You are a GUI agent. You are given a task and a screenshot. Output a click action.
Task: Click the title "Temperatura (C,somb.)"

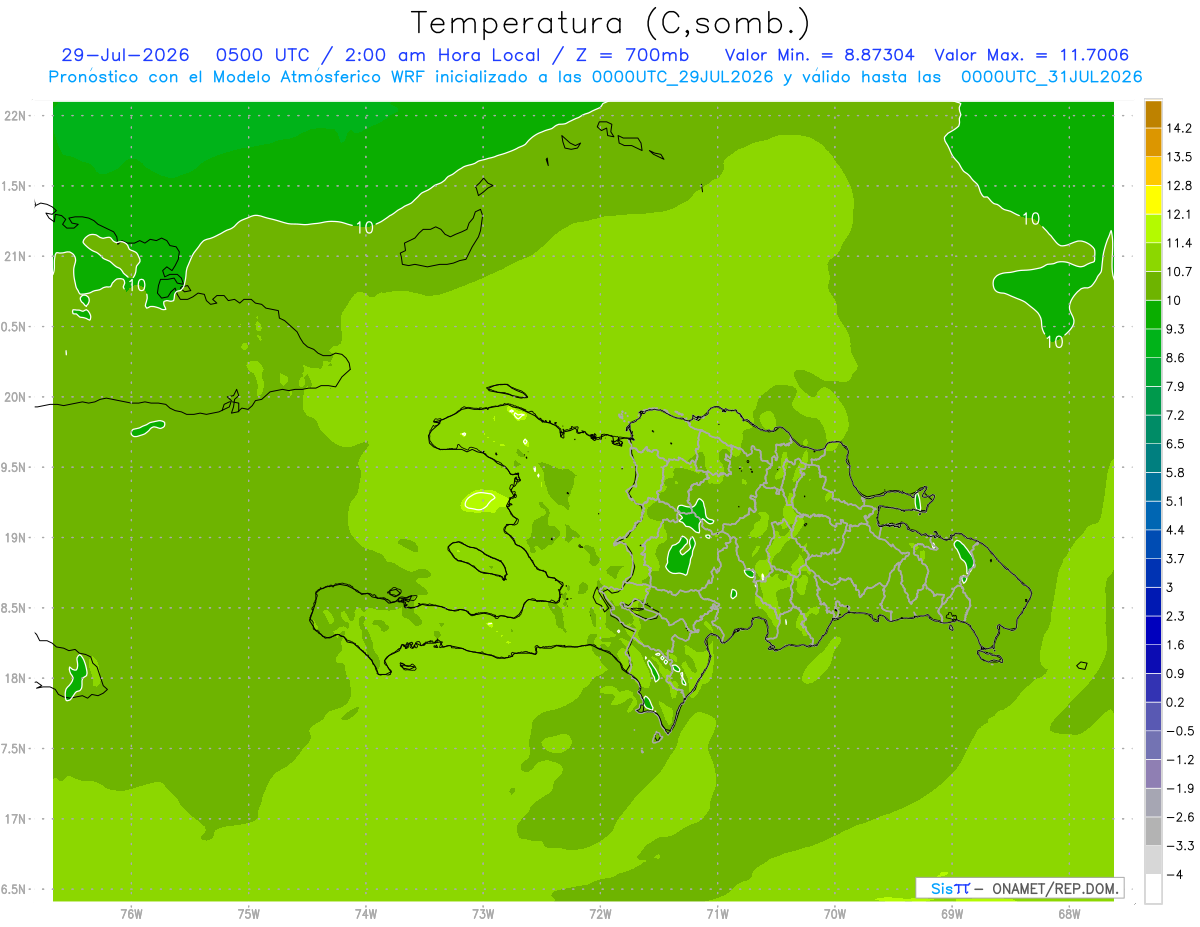pos(609,22)
